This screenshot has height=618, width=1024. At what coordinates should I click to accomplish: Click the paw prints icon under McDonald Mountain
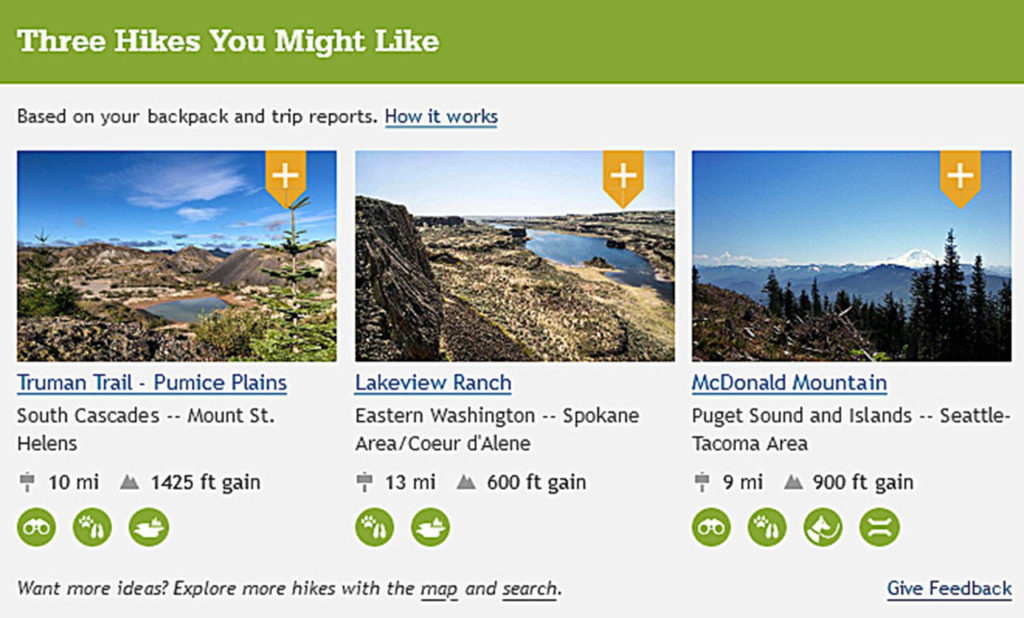pos(768,527)
